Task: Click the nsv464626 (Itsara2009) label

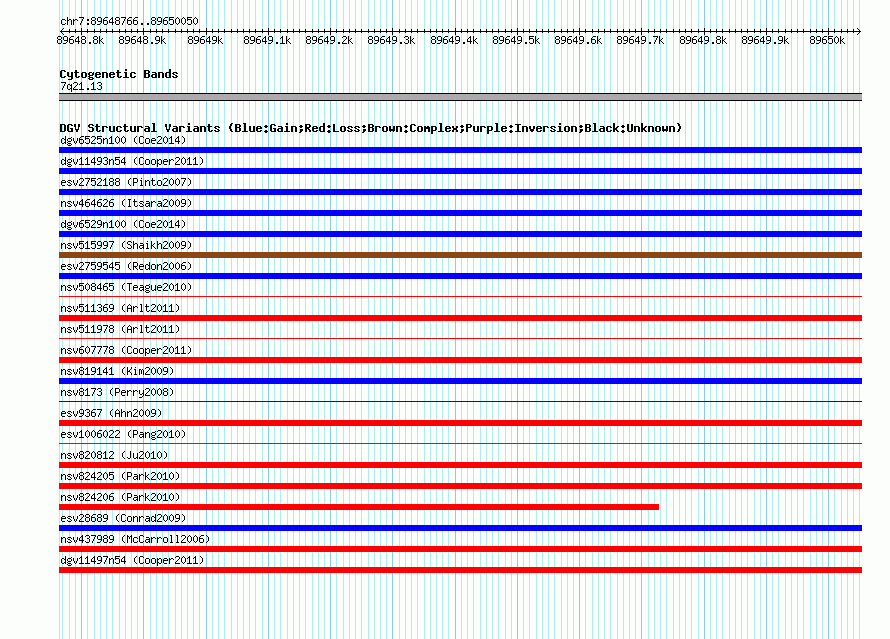Action: pyautogui.click(x=126, y=203)
